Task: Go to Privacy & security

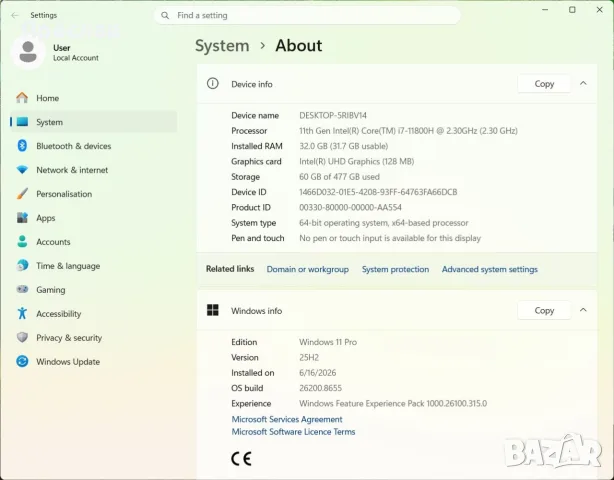Action: coord(94,337)
